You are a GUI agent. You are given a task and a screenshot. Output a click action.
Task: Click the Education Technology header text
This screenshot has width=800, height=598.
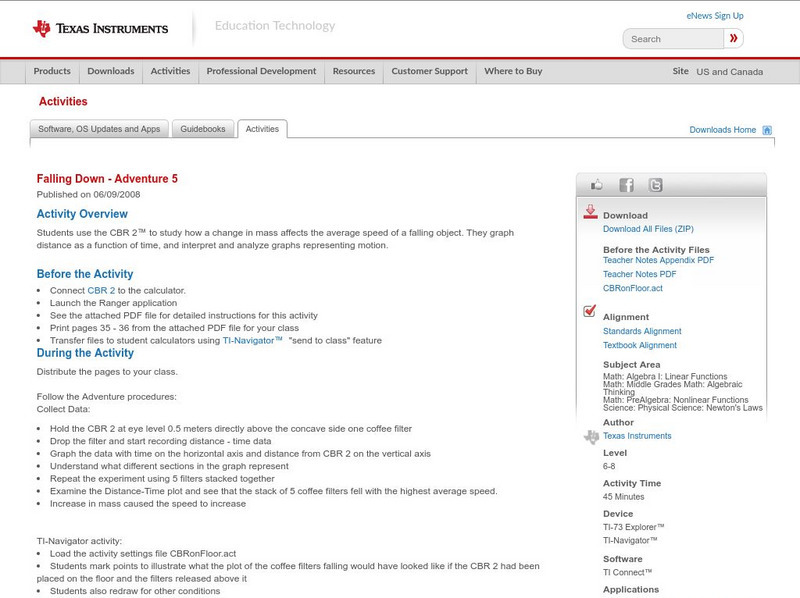tap(275, 26)
